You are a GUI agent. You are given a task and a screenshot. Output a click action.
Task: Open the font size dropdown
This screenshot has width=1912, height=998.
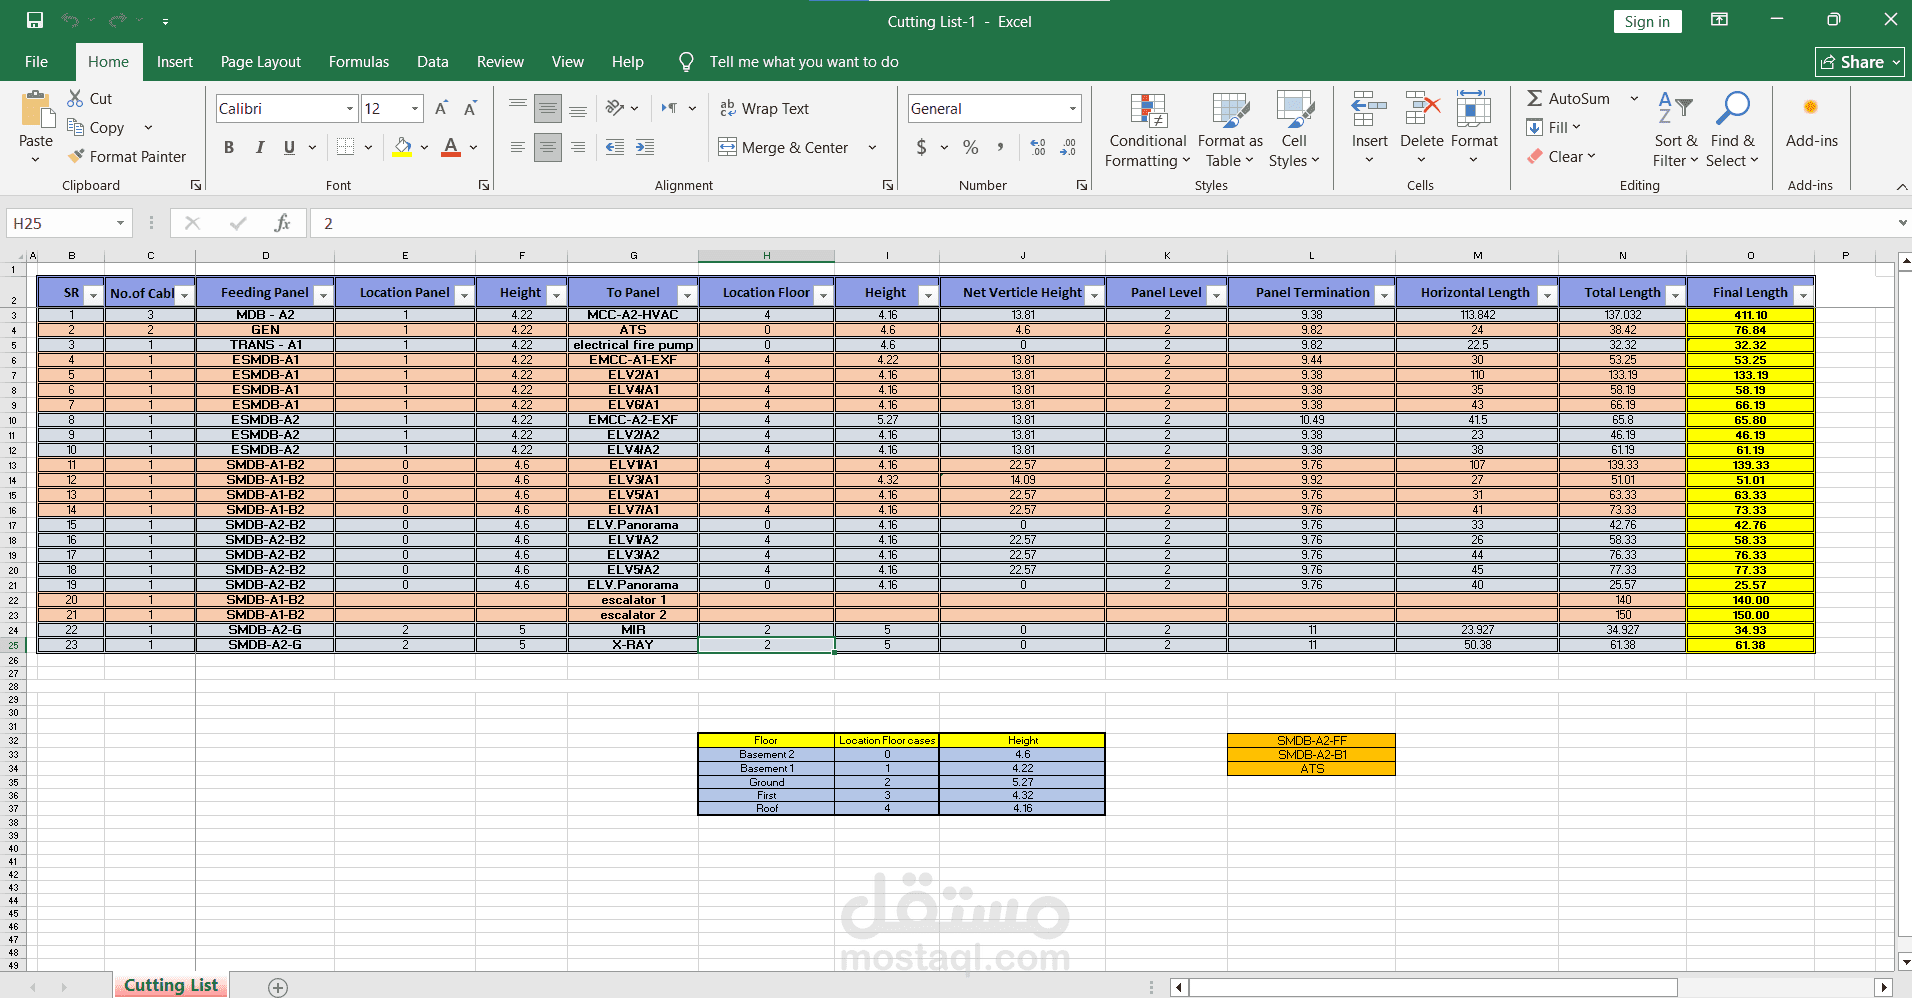(415, 108)
